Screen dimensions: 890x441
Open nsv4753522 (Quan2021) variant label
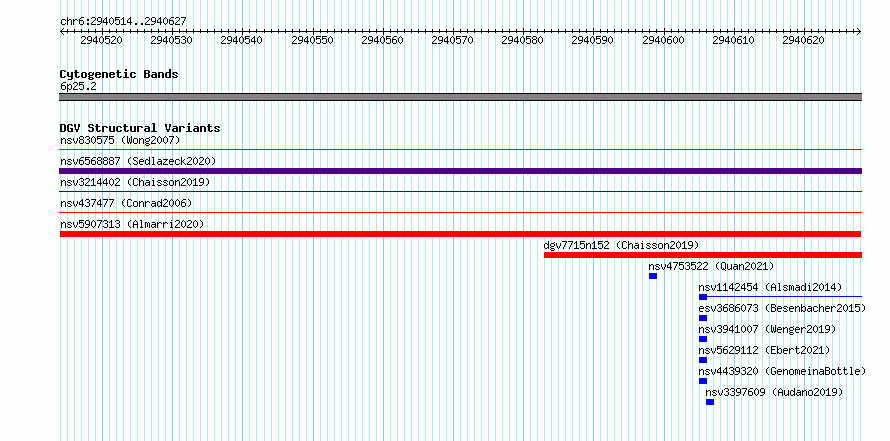coord(711,266)
